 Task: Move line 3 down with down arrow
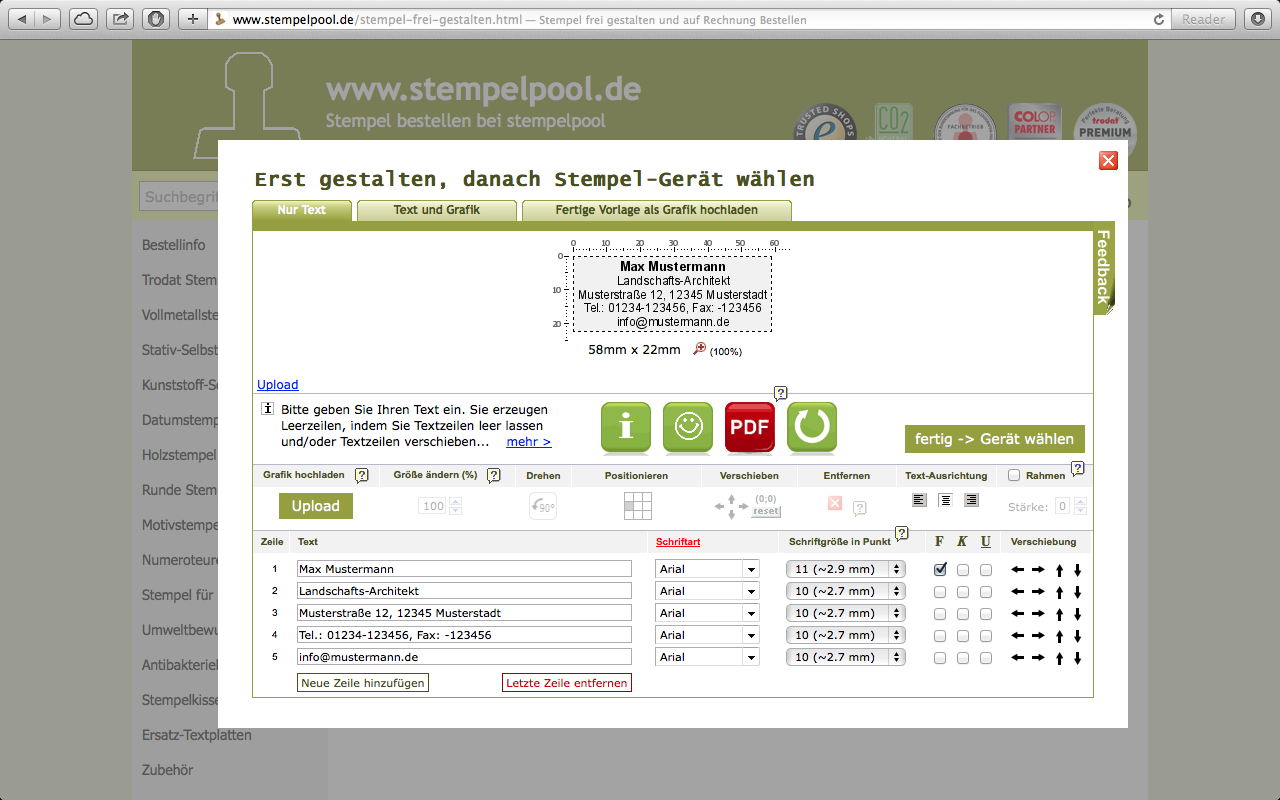coord(1077,614)
